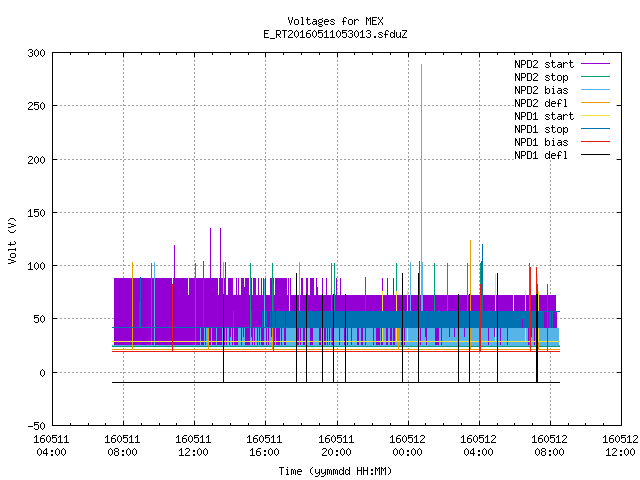640x480 pixels.
Task: Click the 0 y-axis tick label
Action: tap(42, 373)
